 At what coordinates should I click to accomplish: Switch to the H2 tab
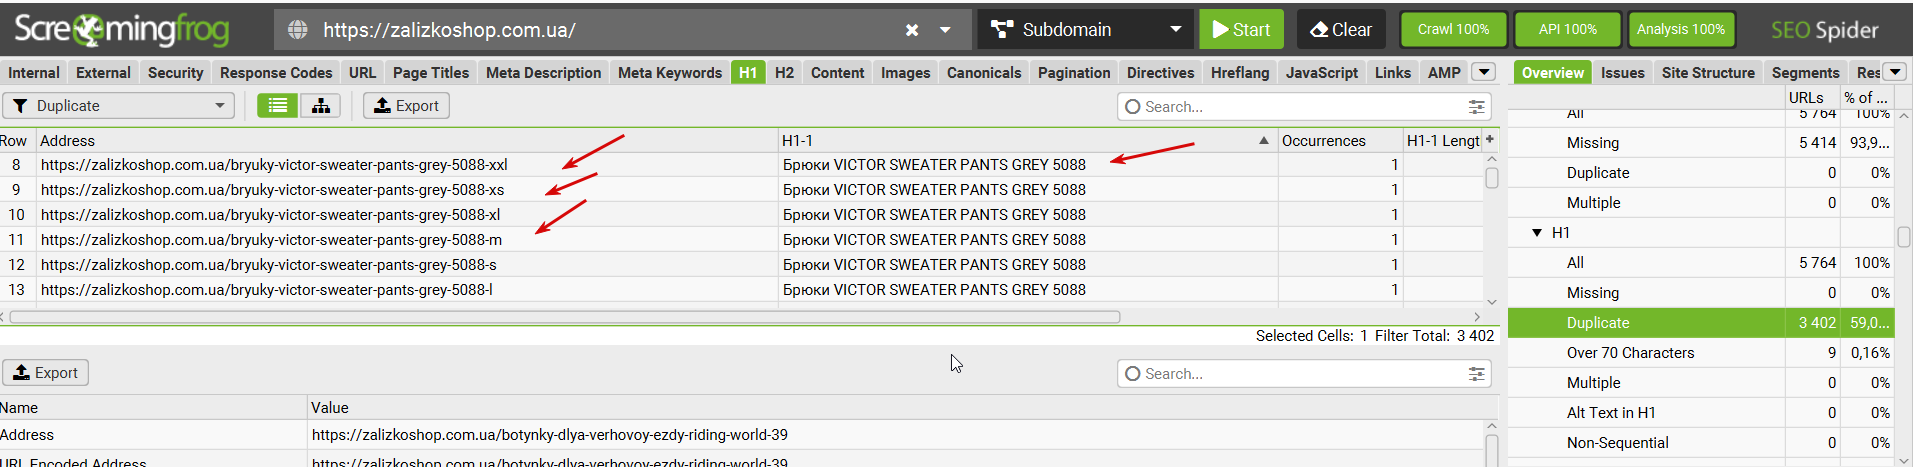(784, 73)
